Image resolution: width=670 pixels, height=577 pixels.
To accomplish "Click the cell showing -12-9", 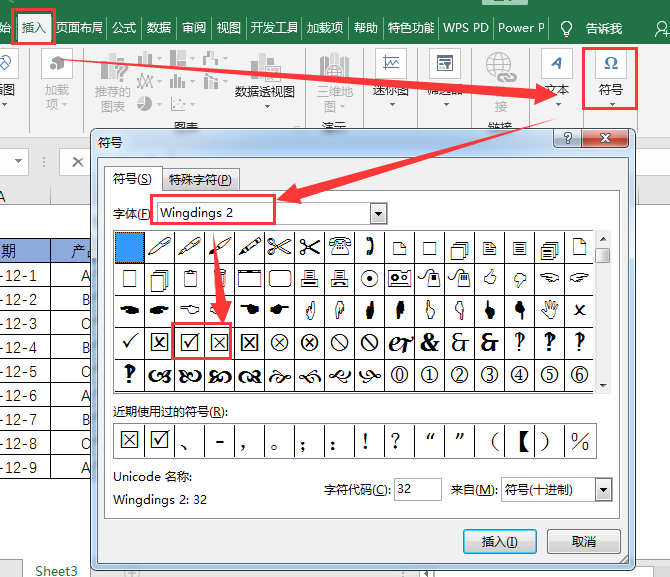I will click(x=25, y=467).
